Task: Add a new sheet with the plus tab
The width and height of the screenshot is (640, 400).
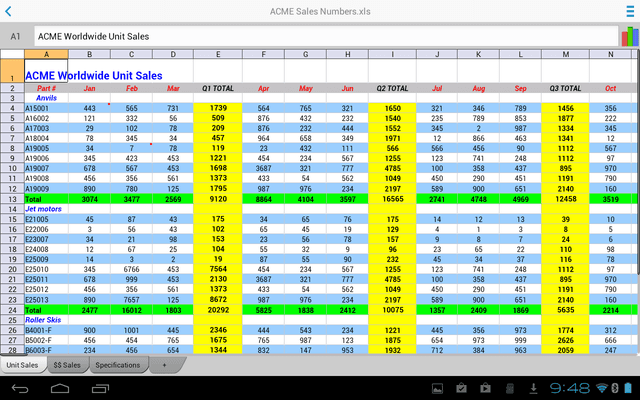Action: coord(165,365)
